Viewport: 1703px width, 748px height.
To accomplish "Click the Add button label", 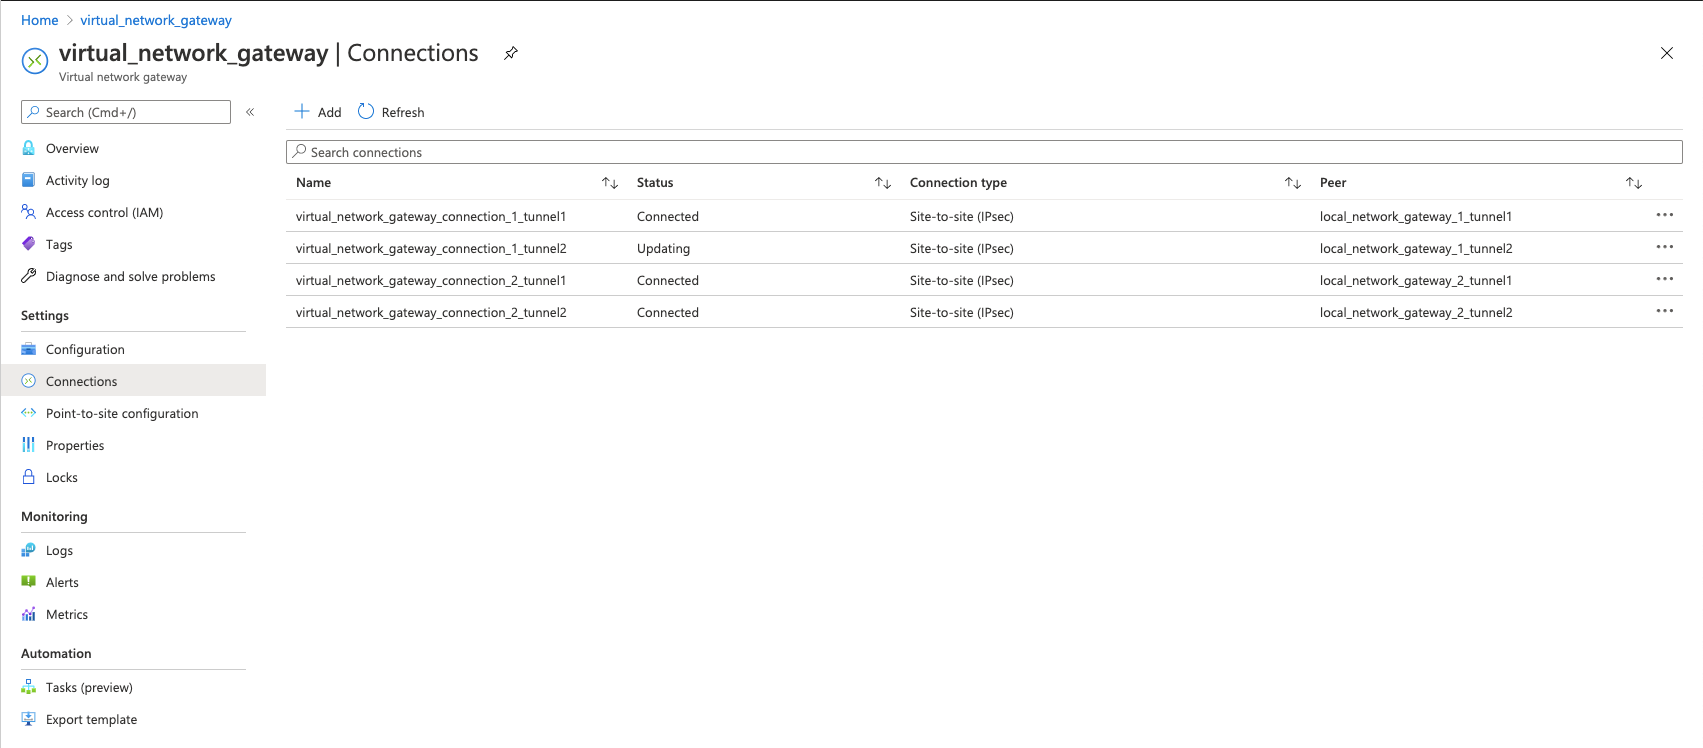I will pyautogui.click(x=329, y=112).
